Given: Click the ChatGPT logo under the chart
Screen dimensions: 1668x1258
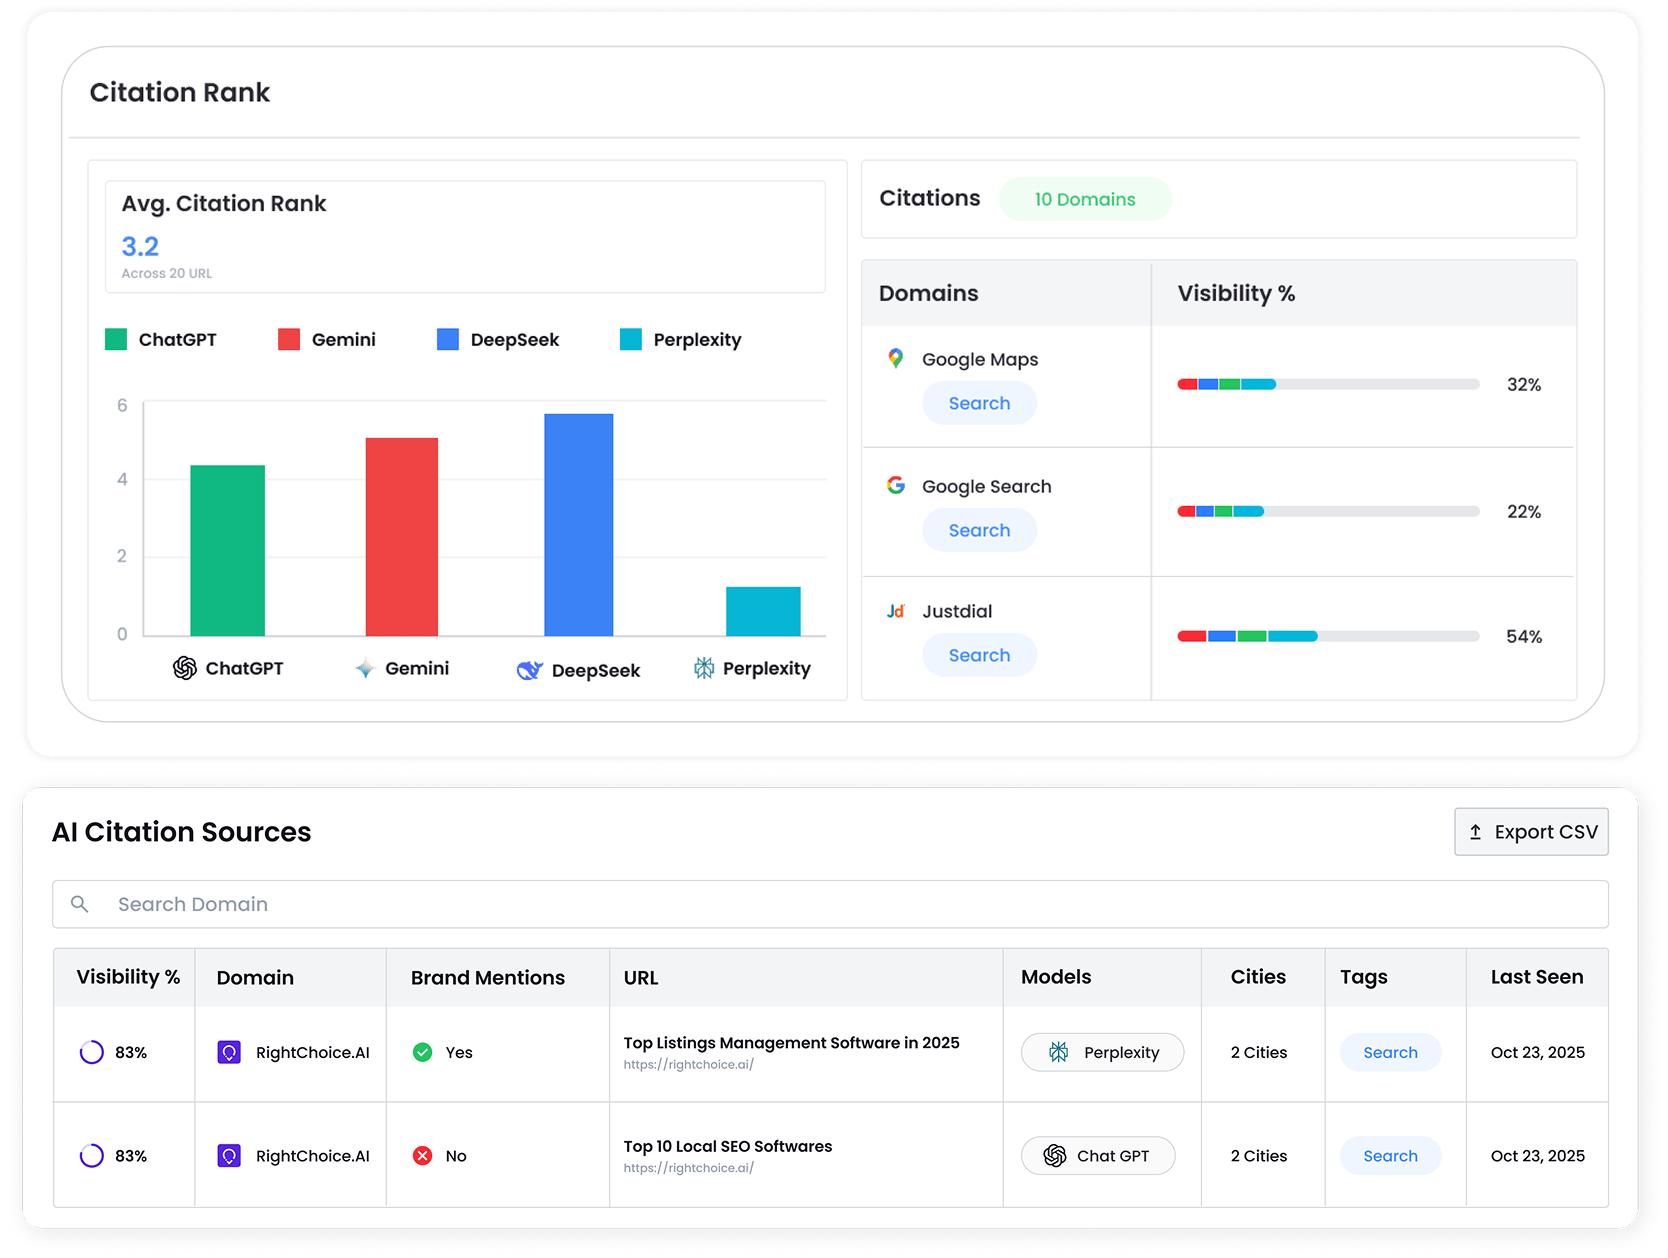Looking at the screenshot, I should pyautogui.click(x=184, y=668).
